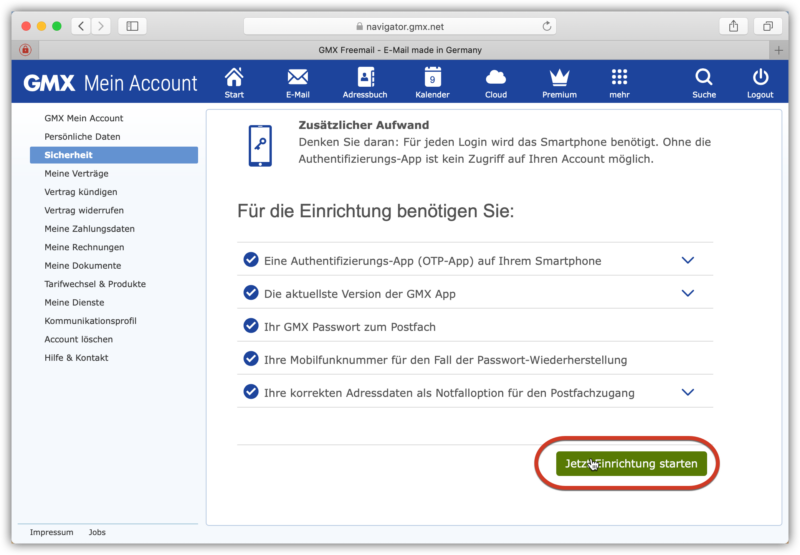The width and height of the screenshot is (800, 555).
Task: Click the smartphone key icon
Action: [260, 146]
